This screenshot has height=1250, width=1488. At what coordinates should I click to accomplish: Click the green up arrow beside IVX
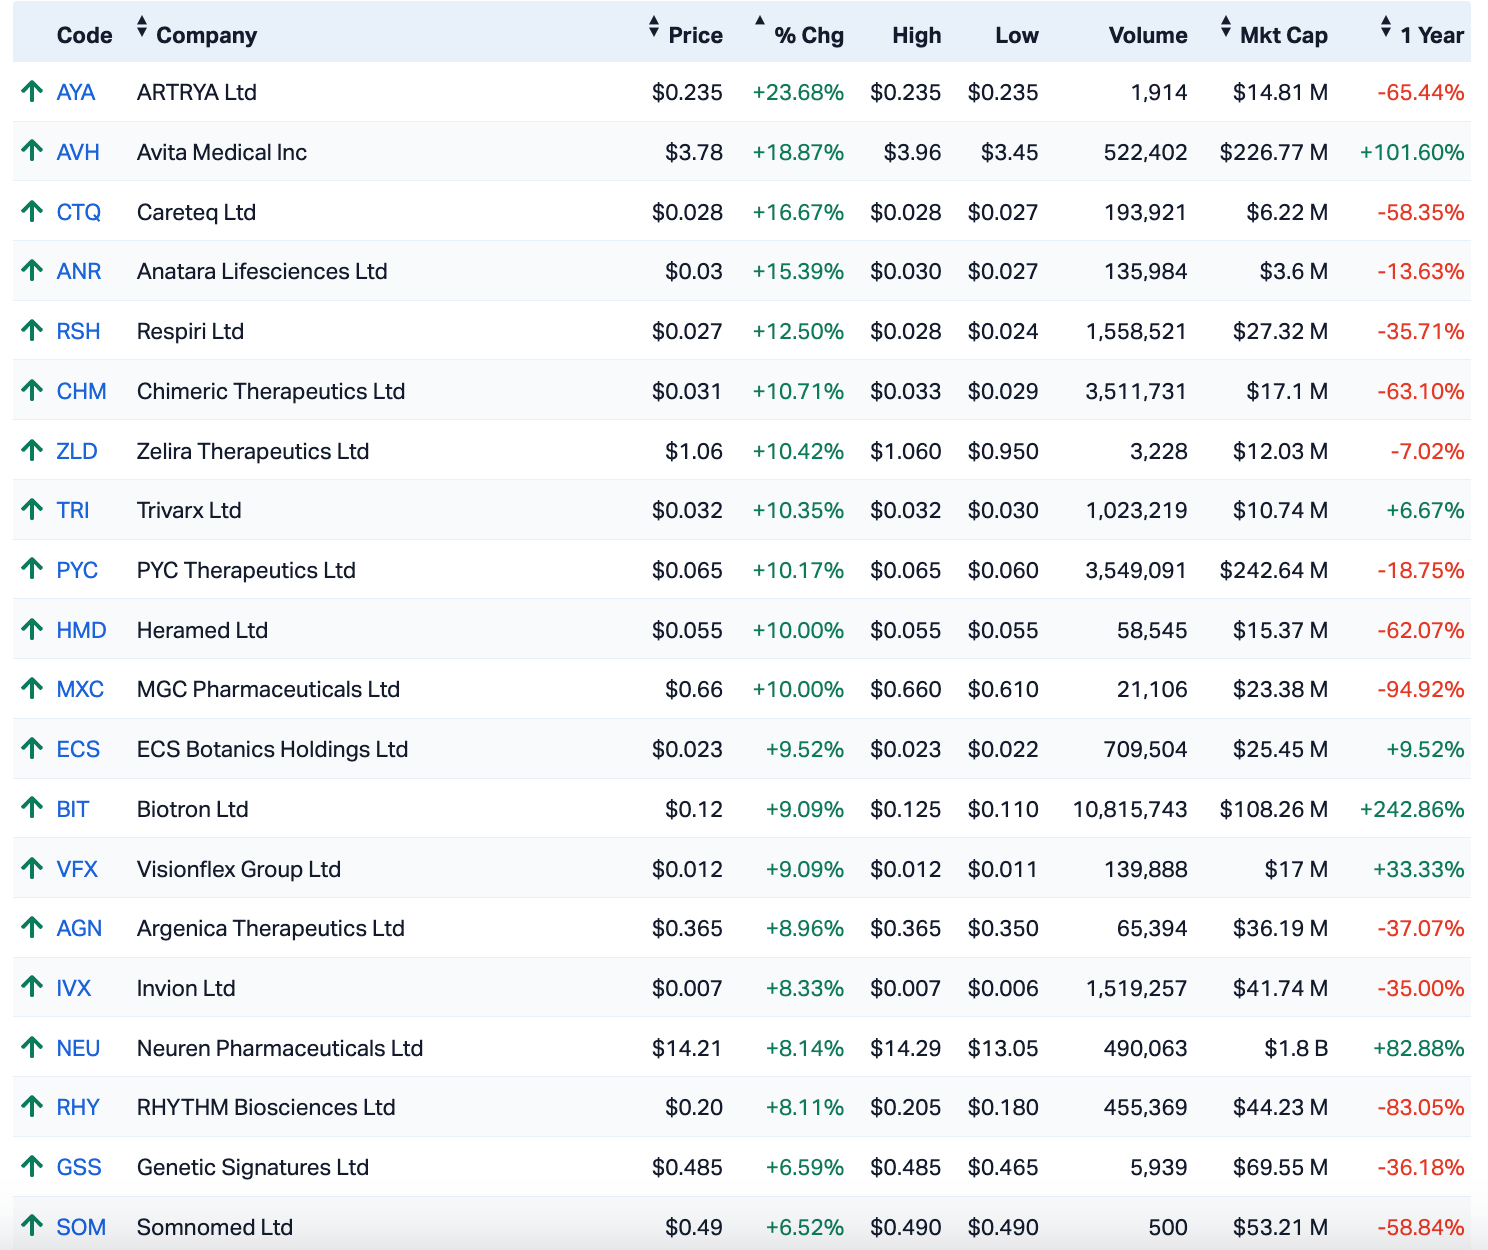32,987
